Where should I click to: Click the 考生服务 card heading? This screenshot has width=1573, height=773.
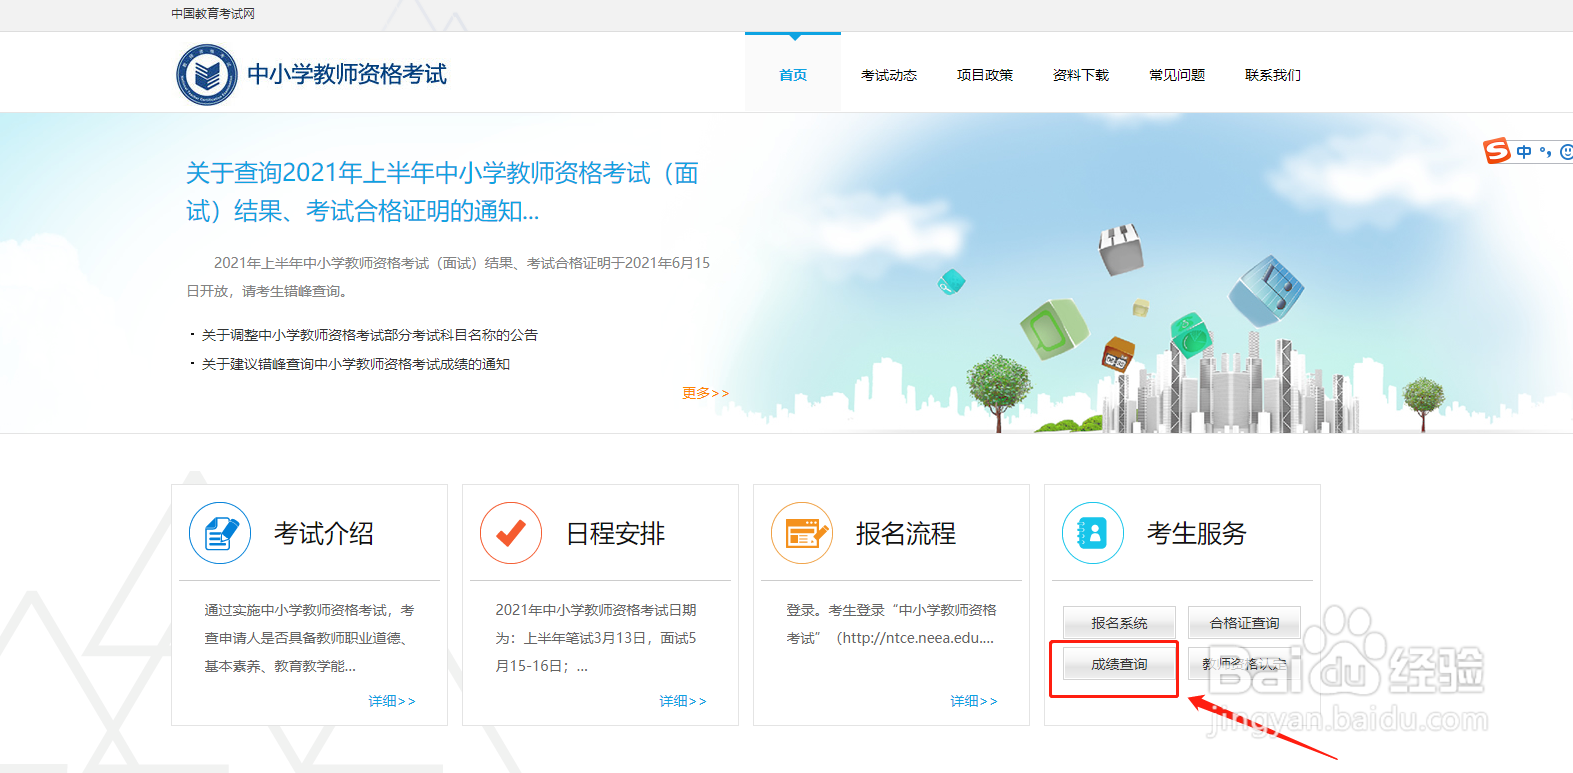1197,533
